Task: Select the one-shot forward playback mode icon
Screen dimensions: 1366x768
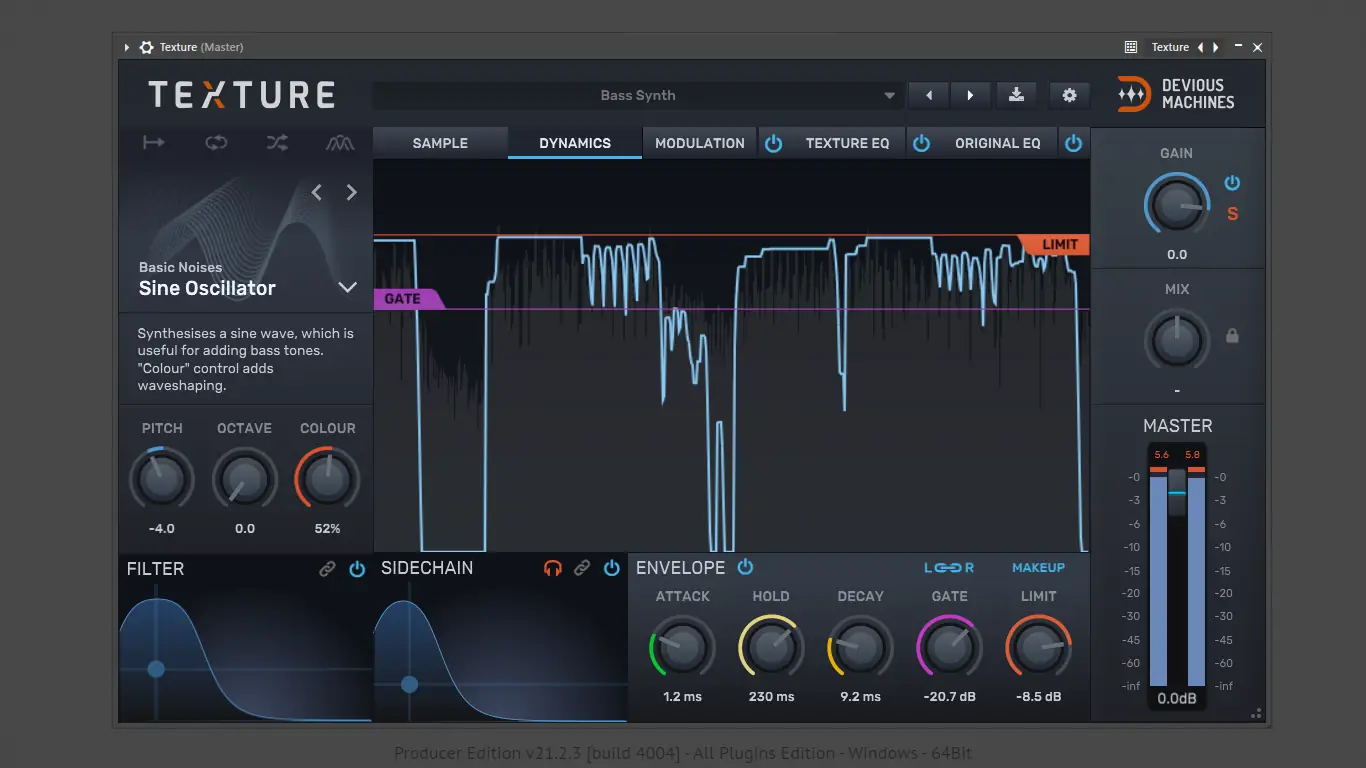Action: [154, 143]
